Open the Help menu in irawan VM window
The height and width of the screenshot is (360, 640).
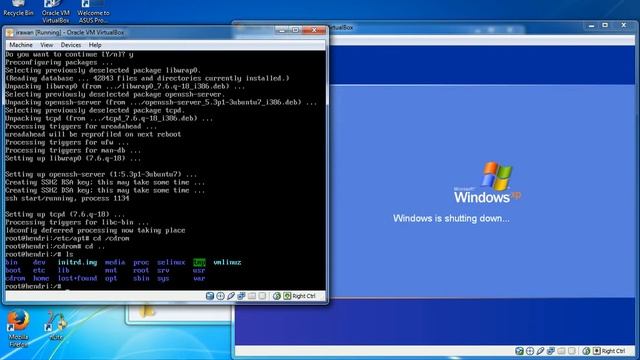[95, 45]
